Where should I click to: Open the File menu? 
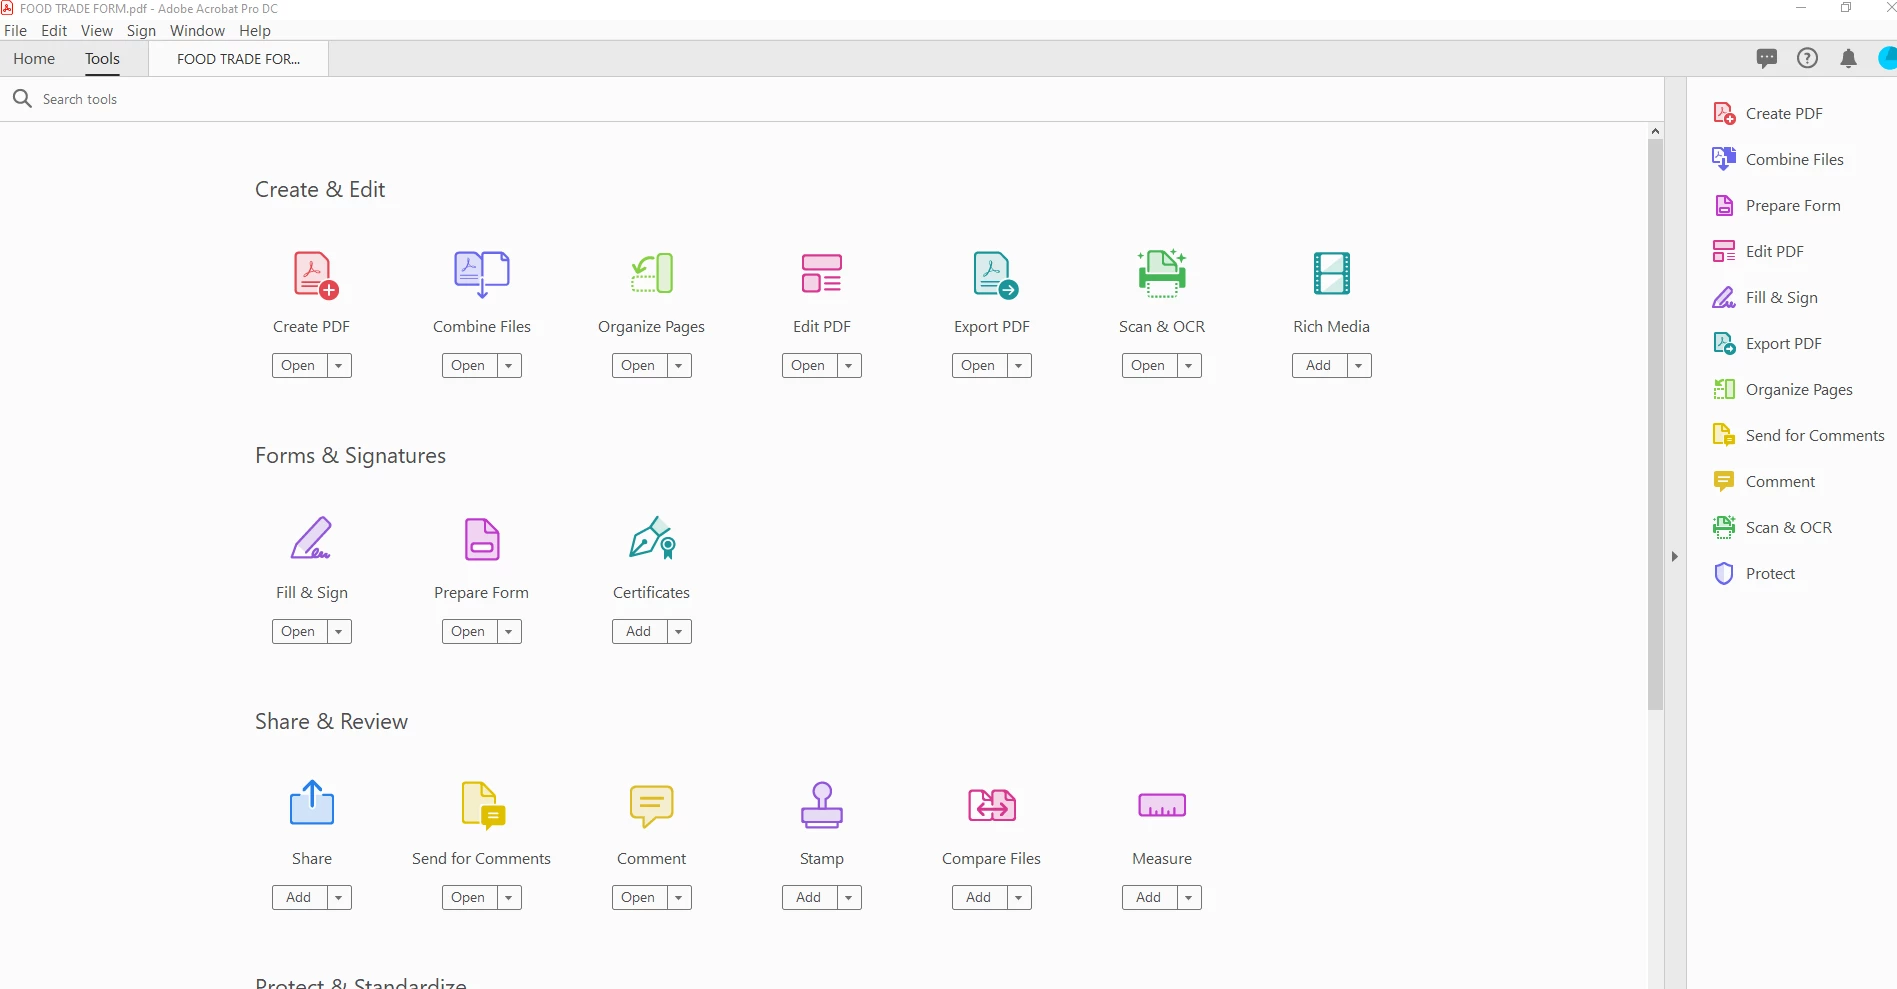point(16,31)
